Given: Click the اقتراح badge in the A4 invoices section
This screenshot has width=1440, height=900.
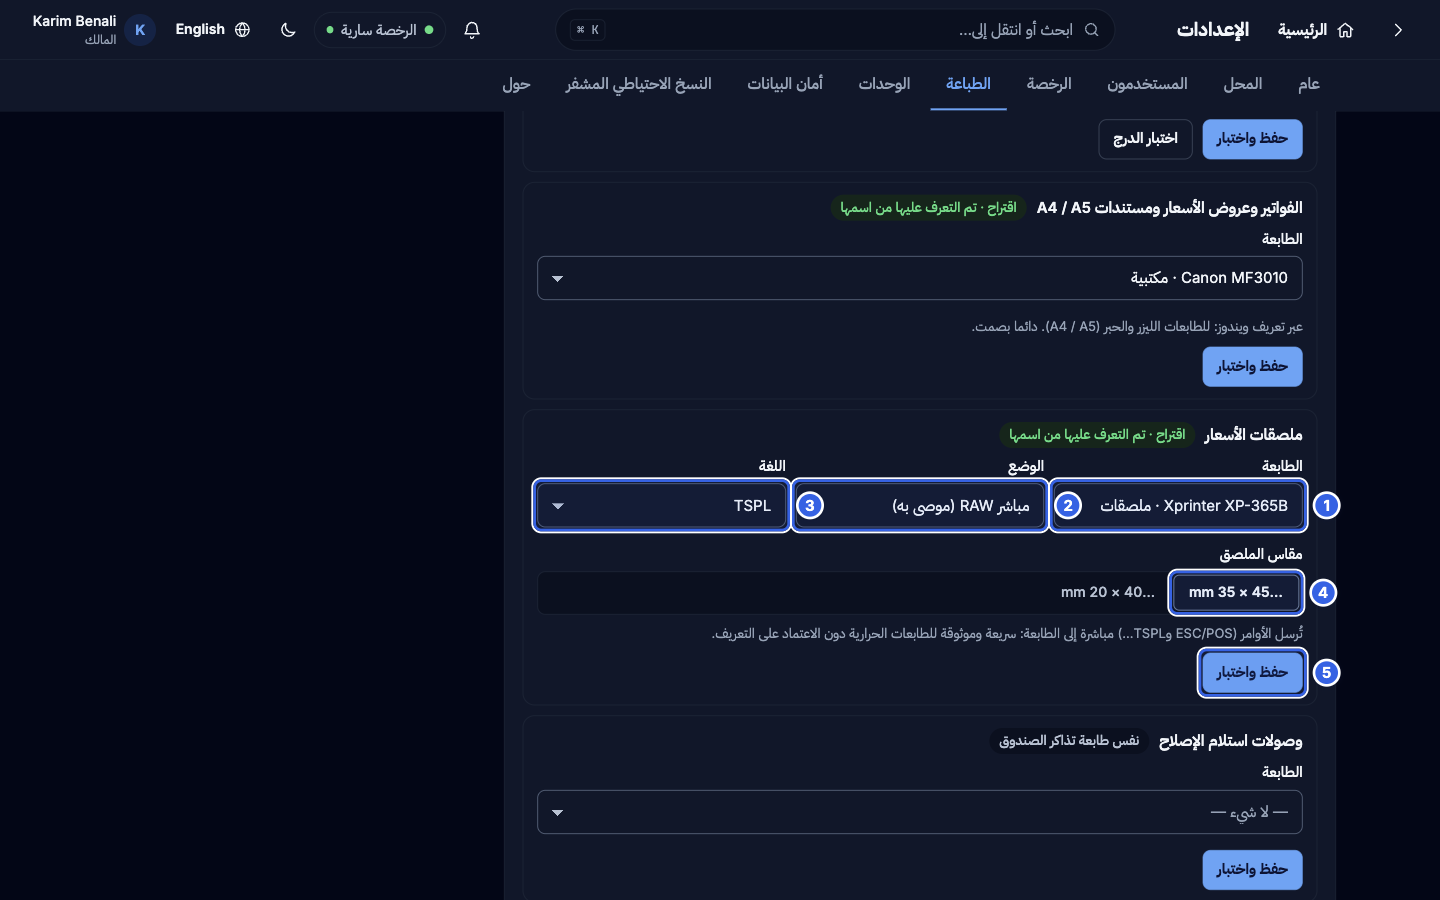Looking at the screenshot, I should (929, 208).
